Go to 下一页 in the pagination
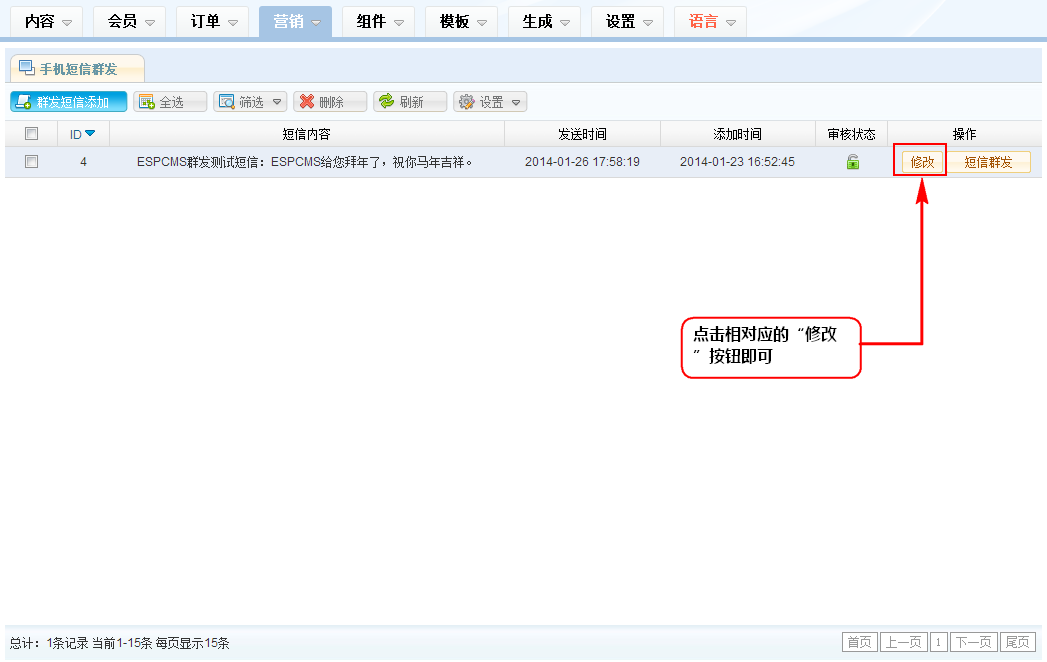This screenshot has height=662, width=1047. click(974, 642)
